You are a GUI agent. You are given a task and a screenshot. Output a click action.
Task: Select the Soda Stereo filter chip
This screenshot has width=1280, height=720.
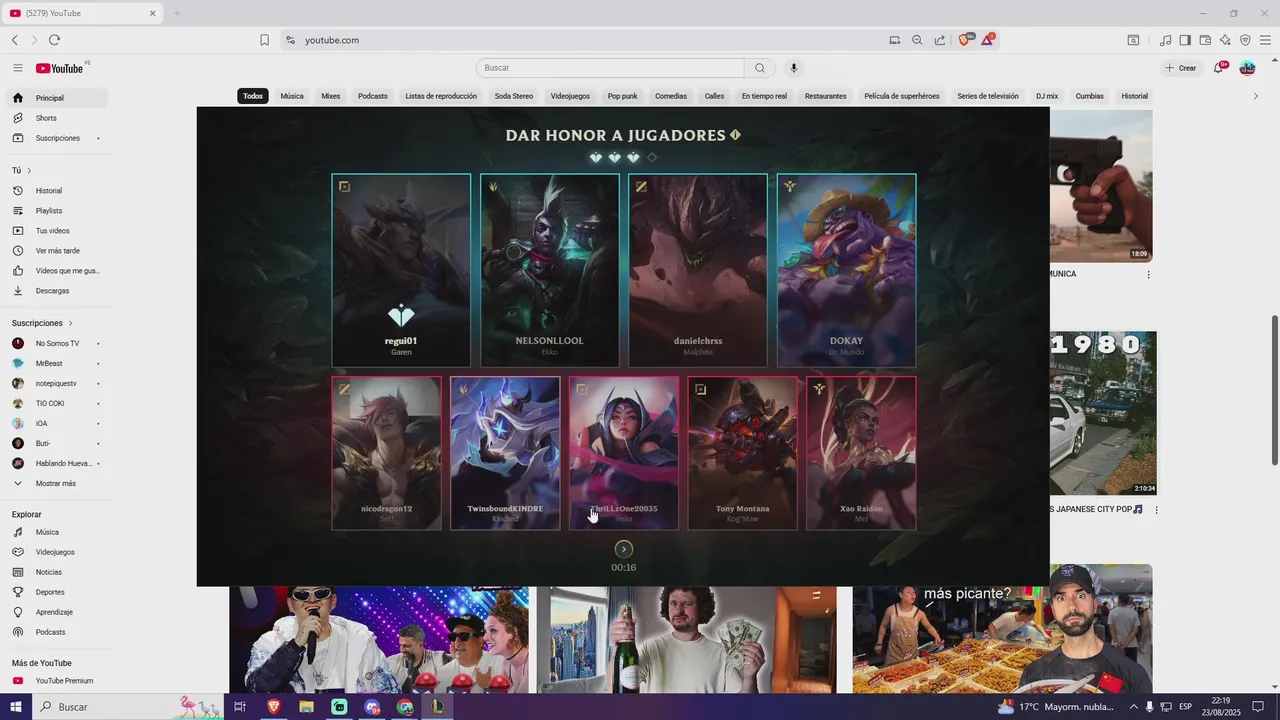pos(514,96)
